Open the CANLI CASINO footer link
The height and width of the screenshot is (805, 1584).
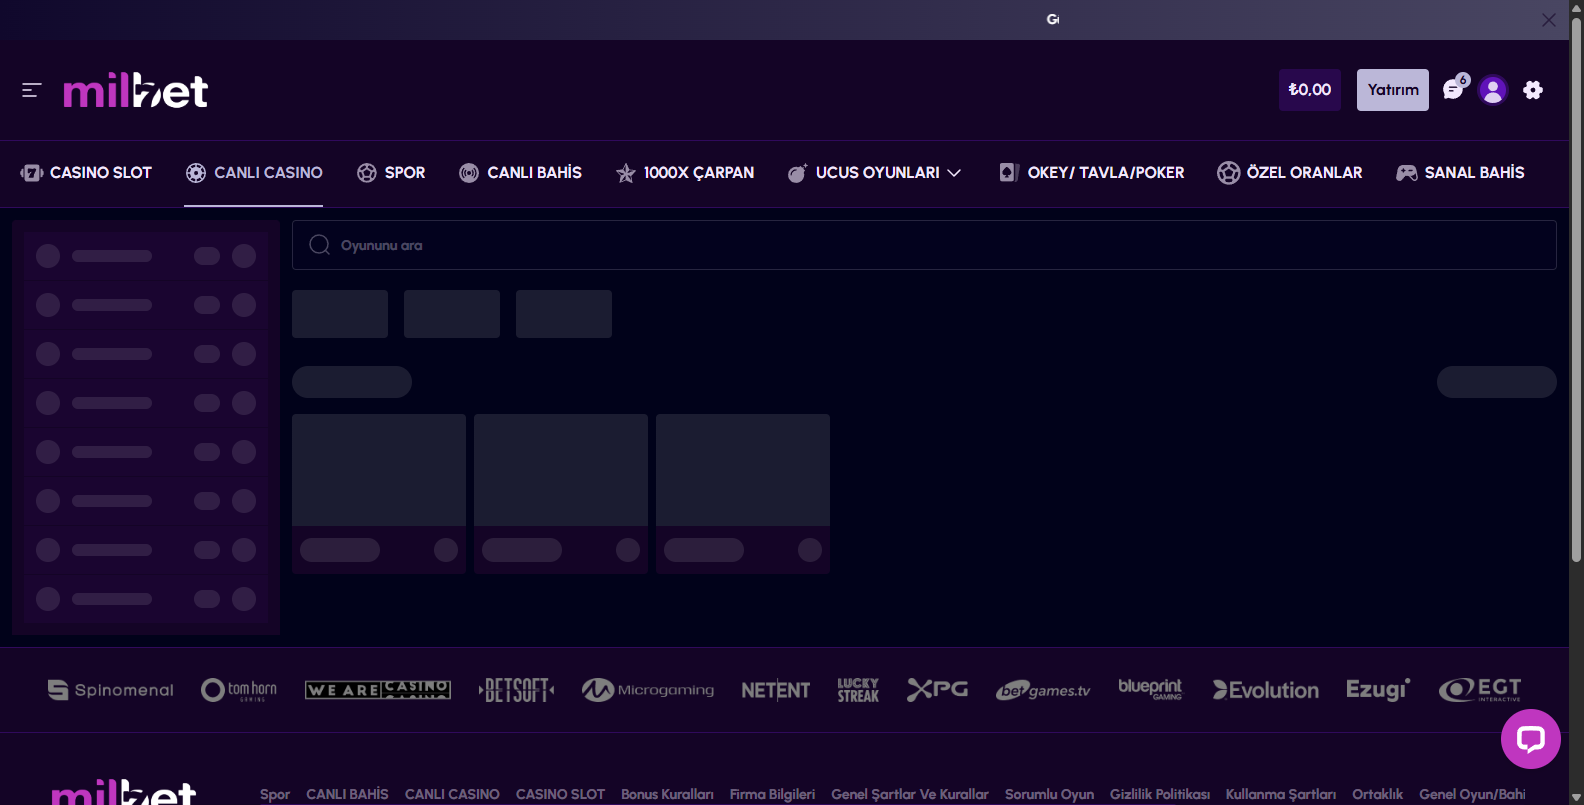(x=452, y=794)
